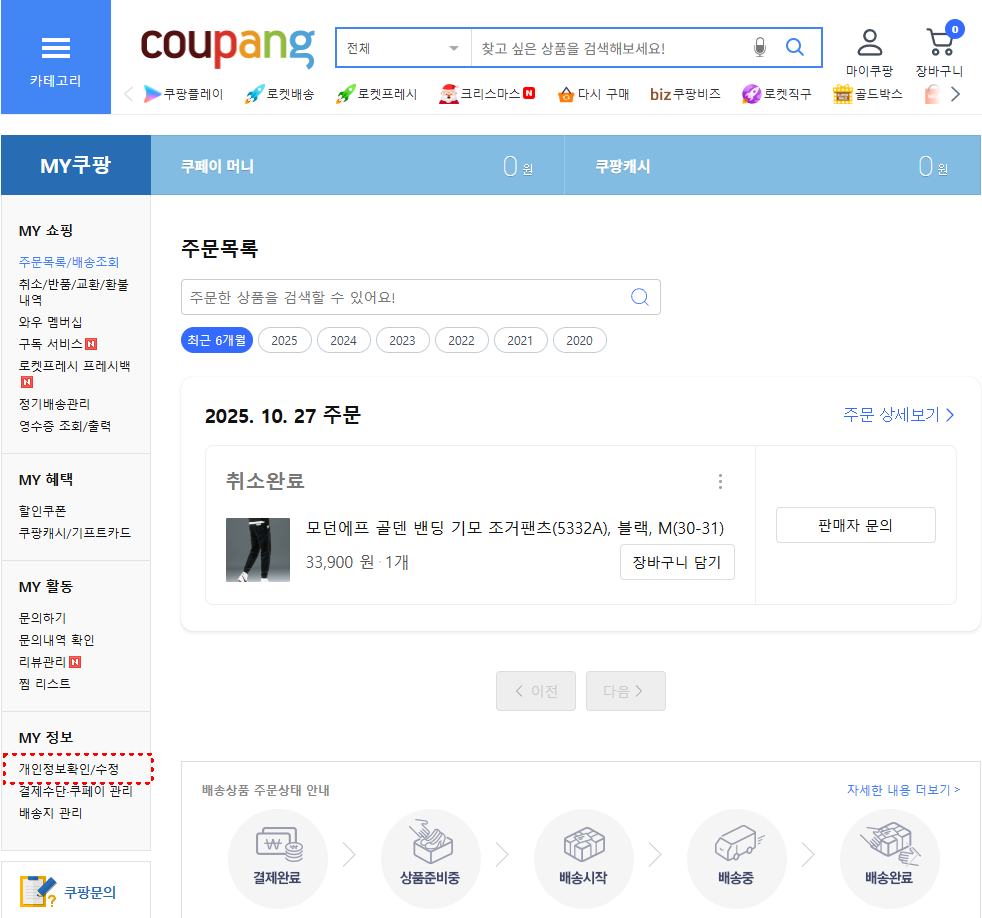
Task: Open 주문 상세보기 link
Action: (x=899, y=415)
